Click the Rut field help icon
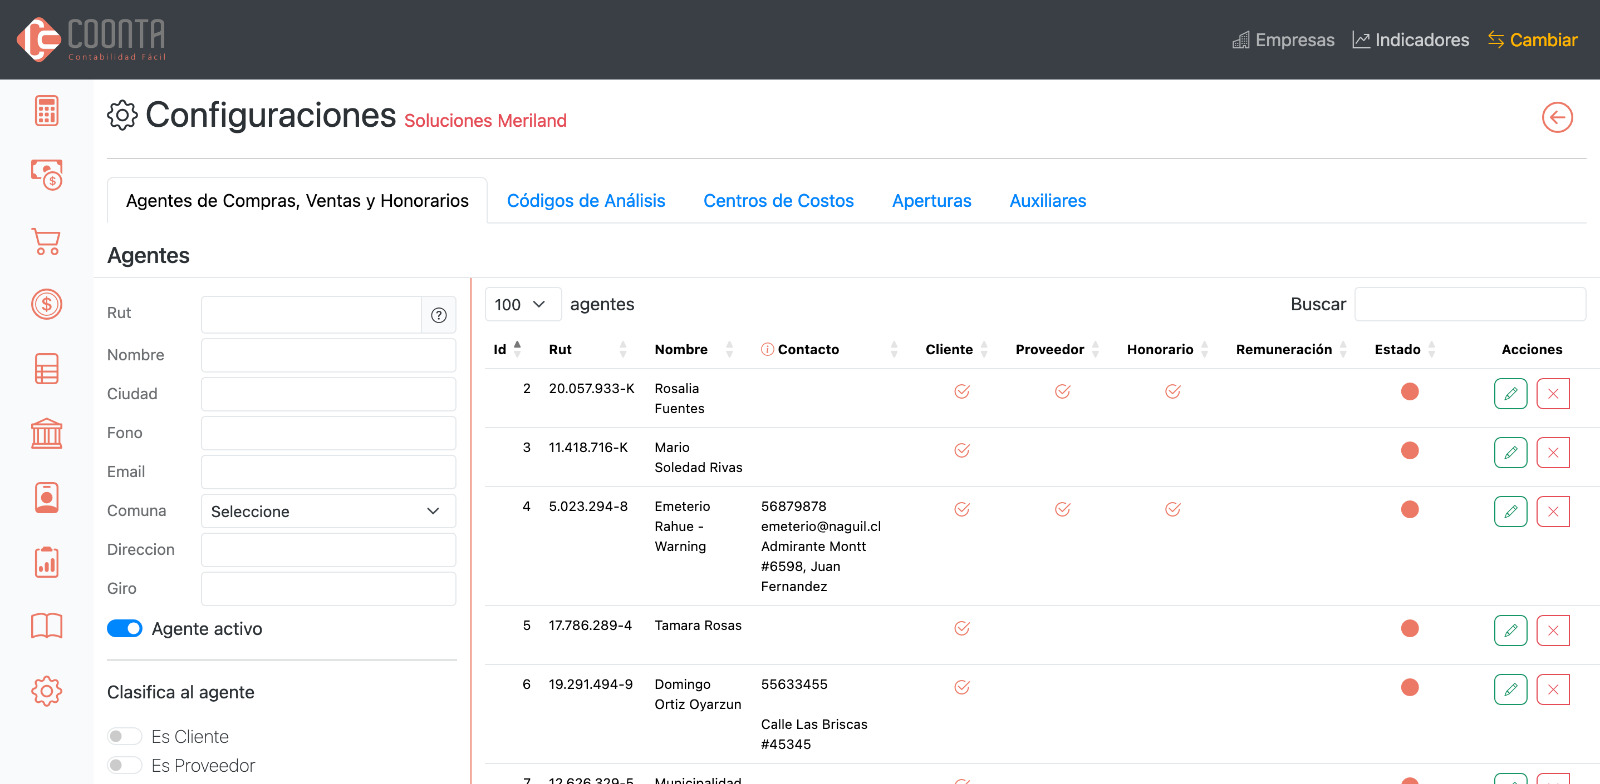1600x784 pixels. [438, 315]
